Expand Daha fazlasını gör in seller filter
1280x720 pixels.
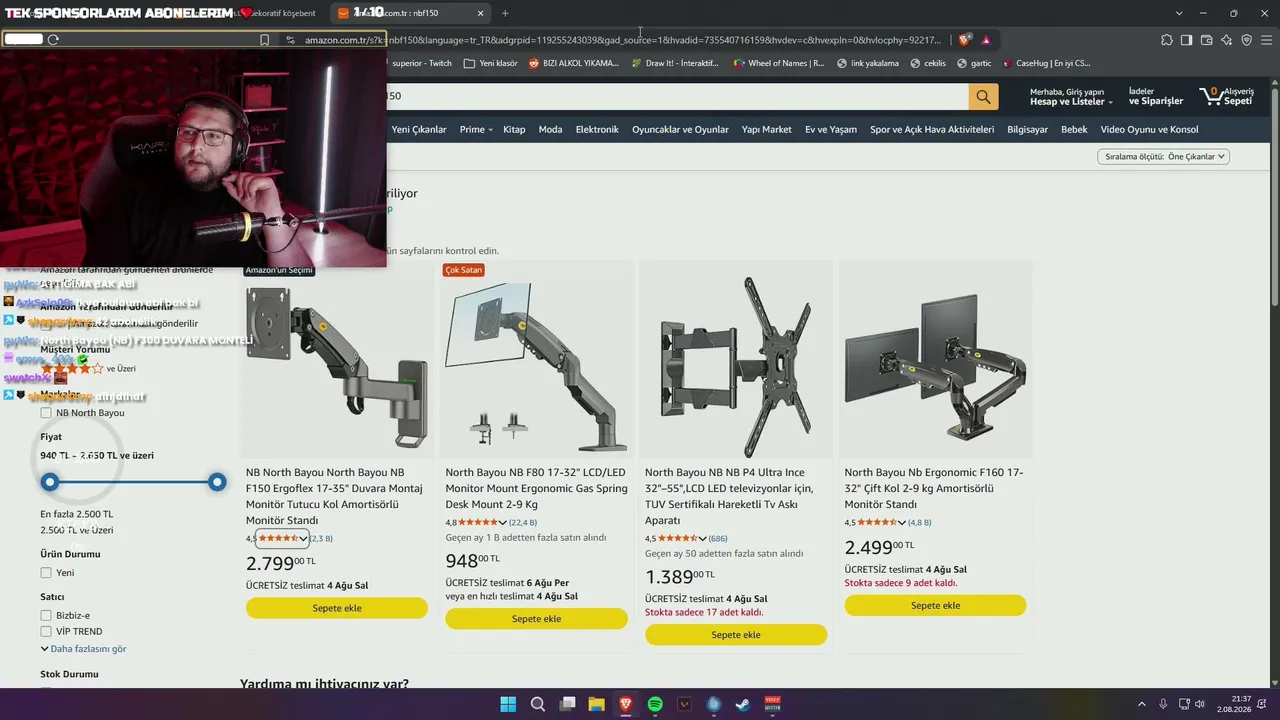point(83,649)
